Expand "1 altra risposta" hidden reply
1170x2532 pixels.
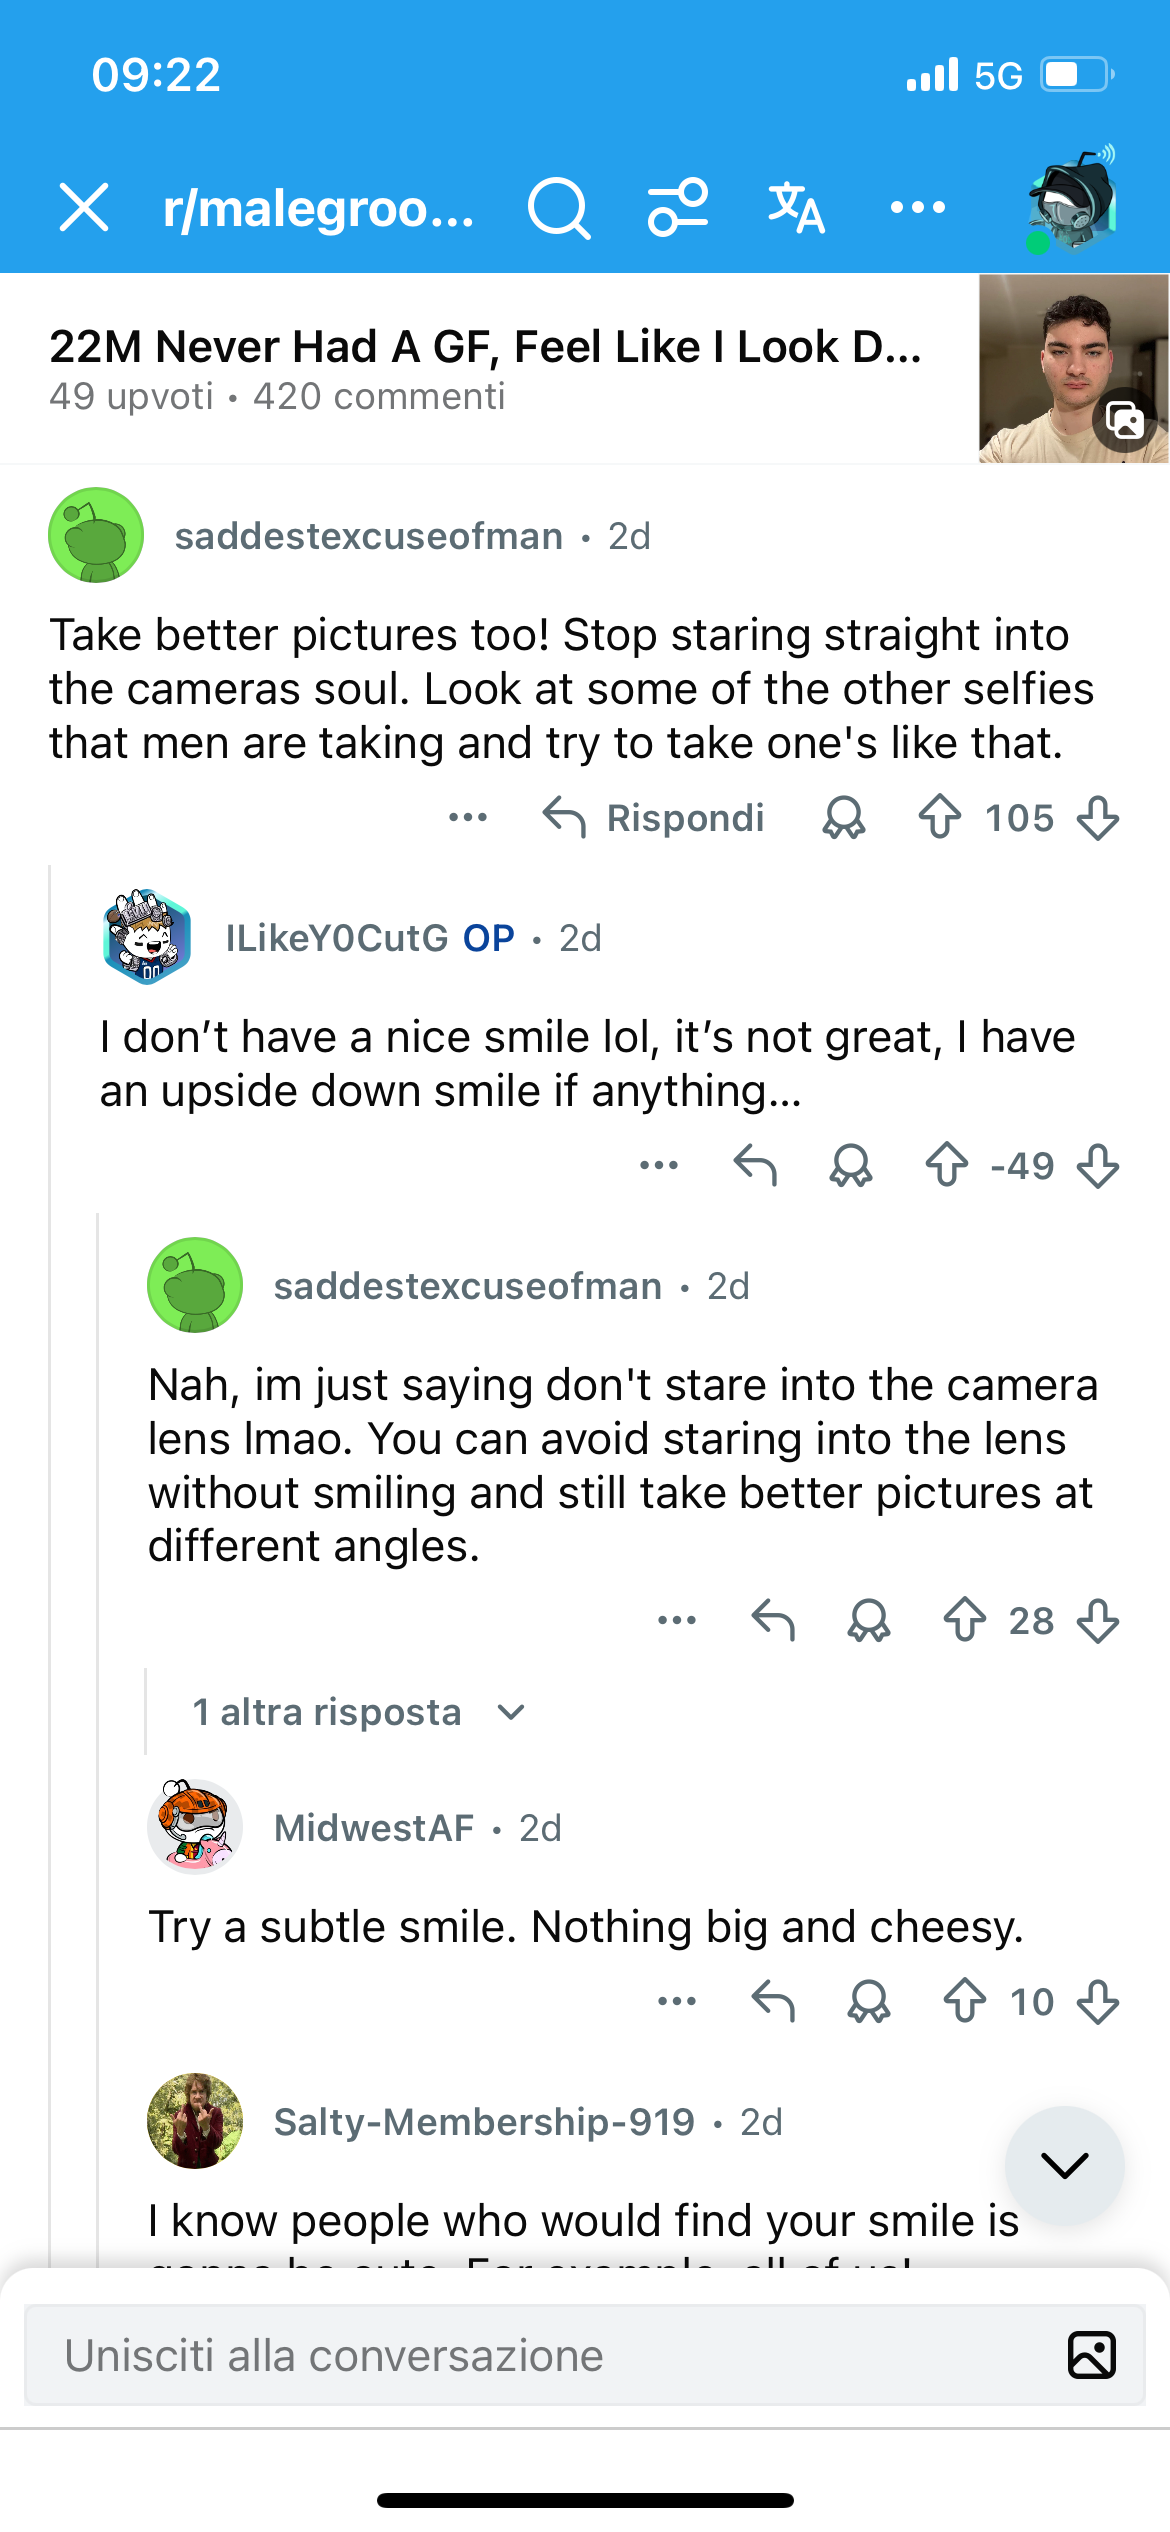pyautogui.click(x=357, y=1712)
